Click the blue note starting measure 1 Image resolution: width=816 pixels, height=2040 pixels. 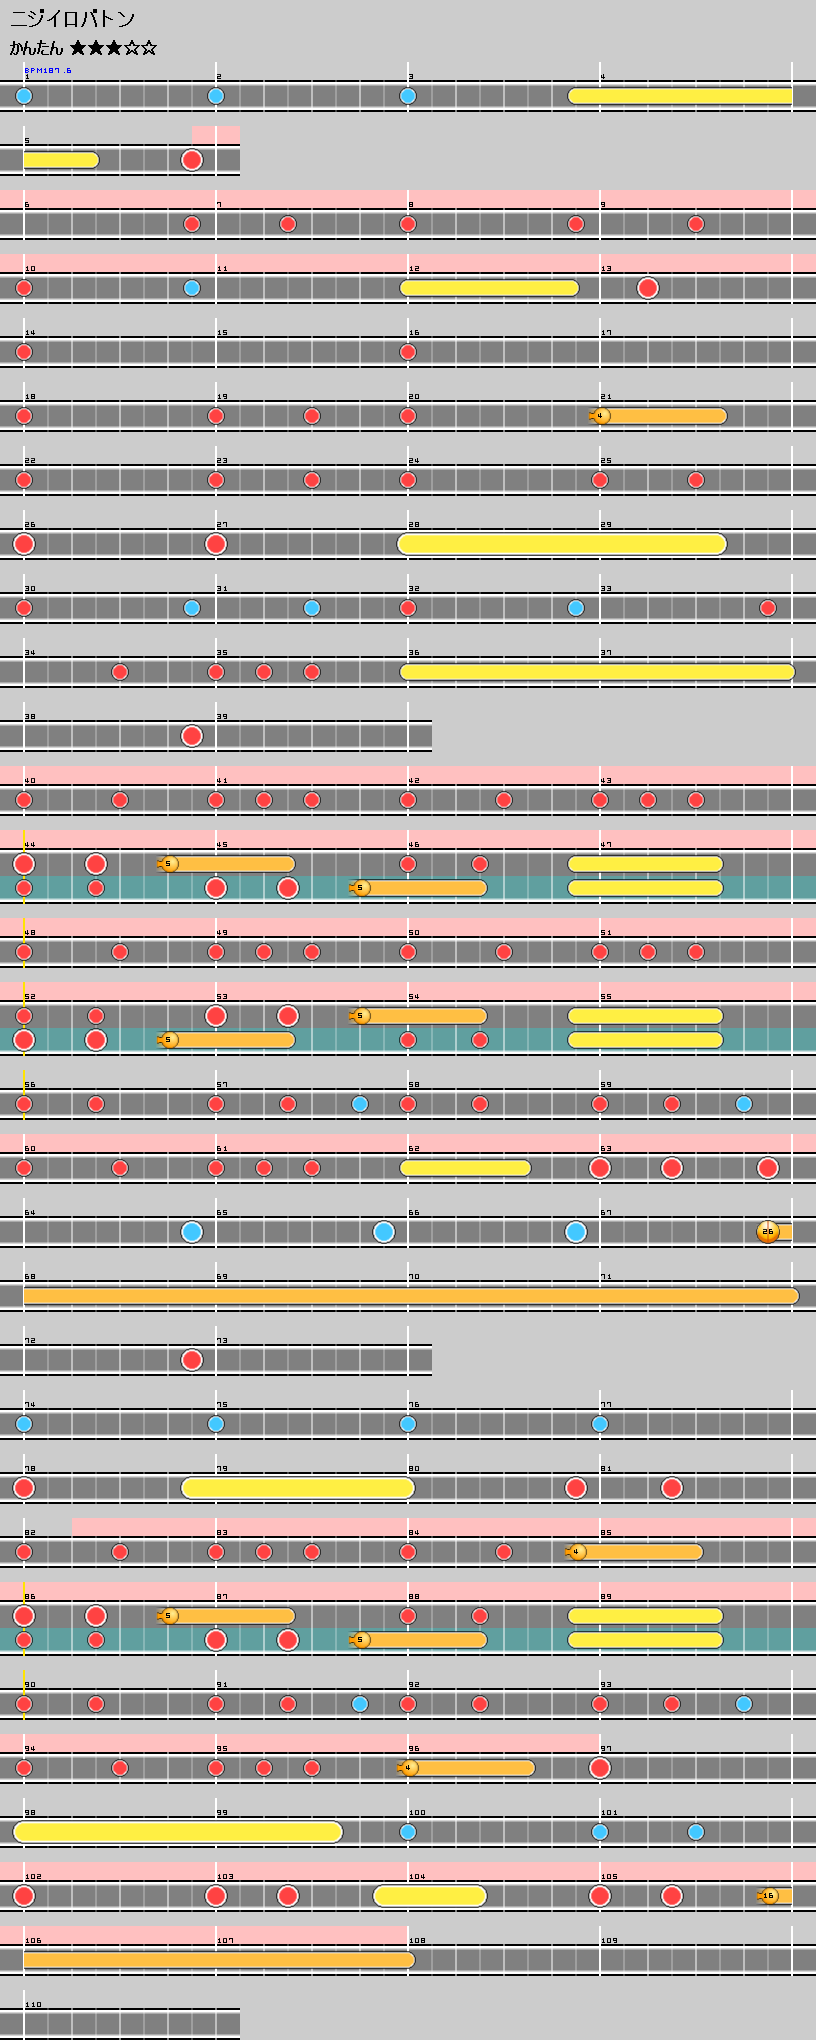click(24, 96)
